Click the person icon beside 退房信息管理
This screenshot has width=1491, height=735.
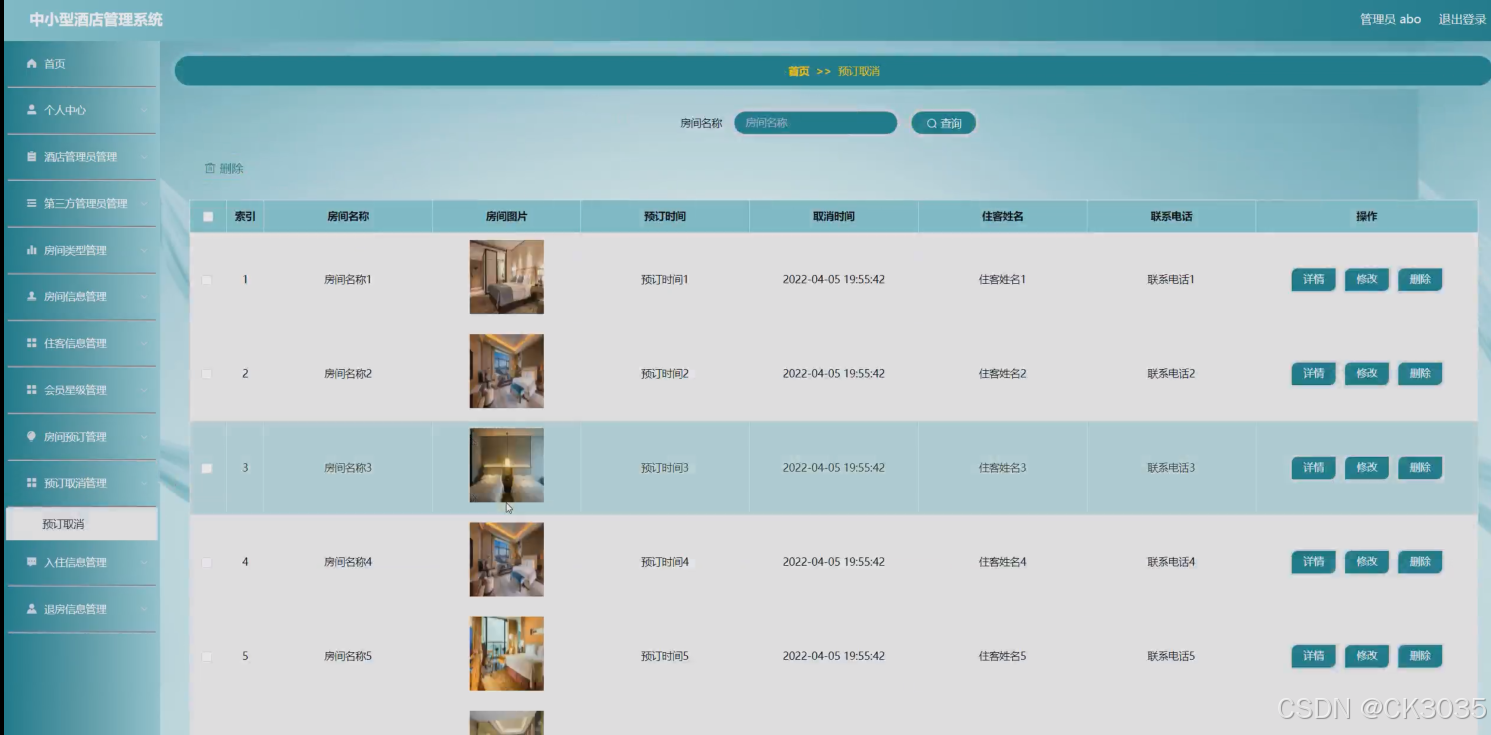[31, 609]
